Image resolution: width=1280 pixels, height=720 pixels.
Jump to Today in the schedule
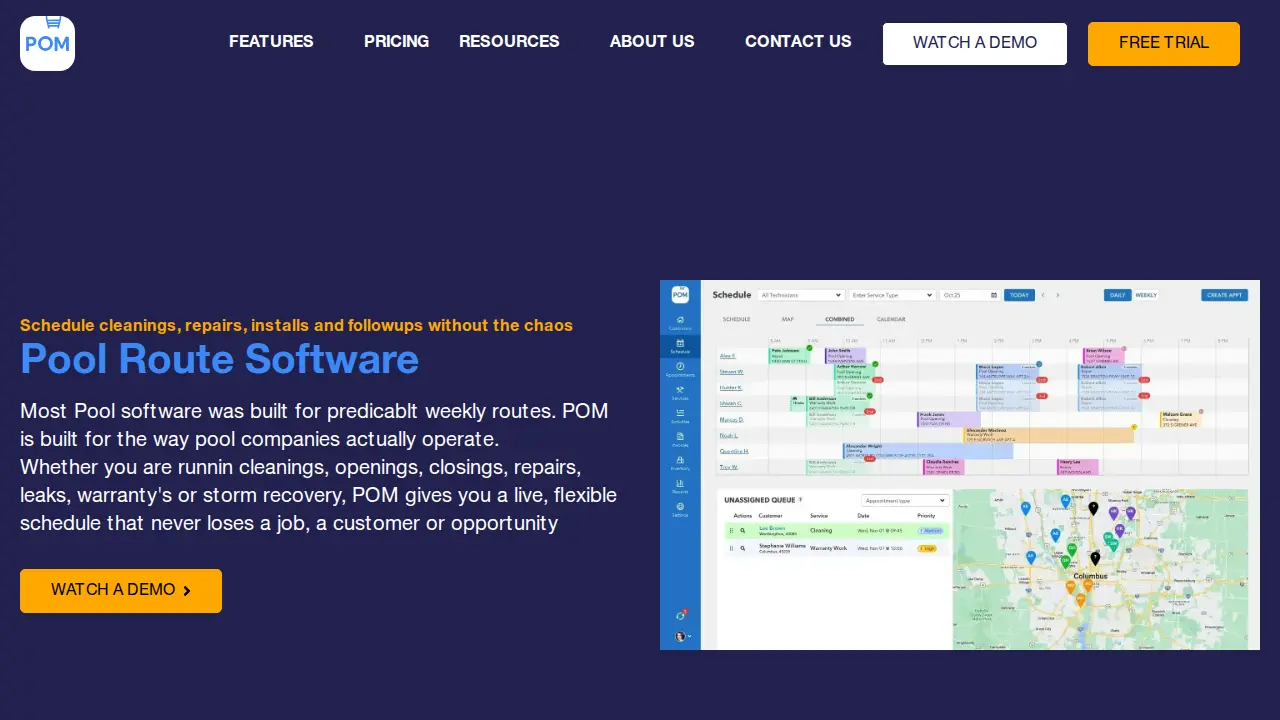tap(1019, 295)
